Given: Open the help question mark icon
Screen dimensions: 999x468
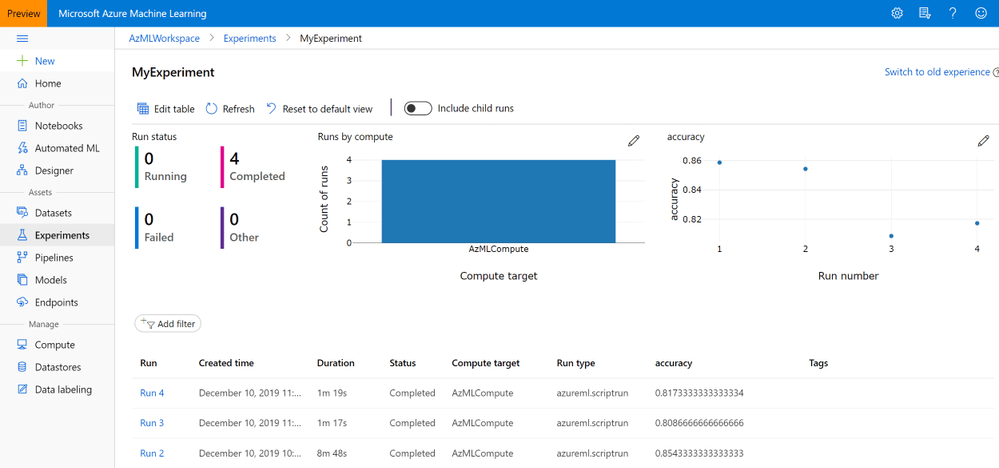Looking at the screenshot, I should [952, 13].
